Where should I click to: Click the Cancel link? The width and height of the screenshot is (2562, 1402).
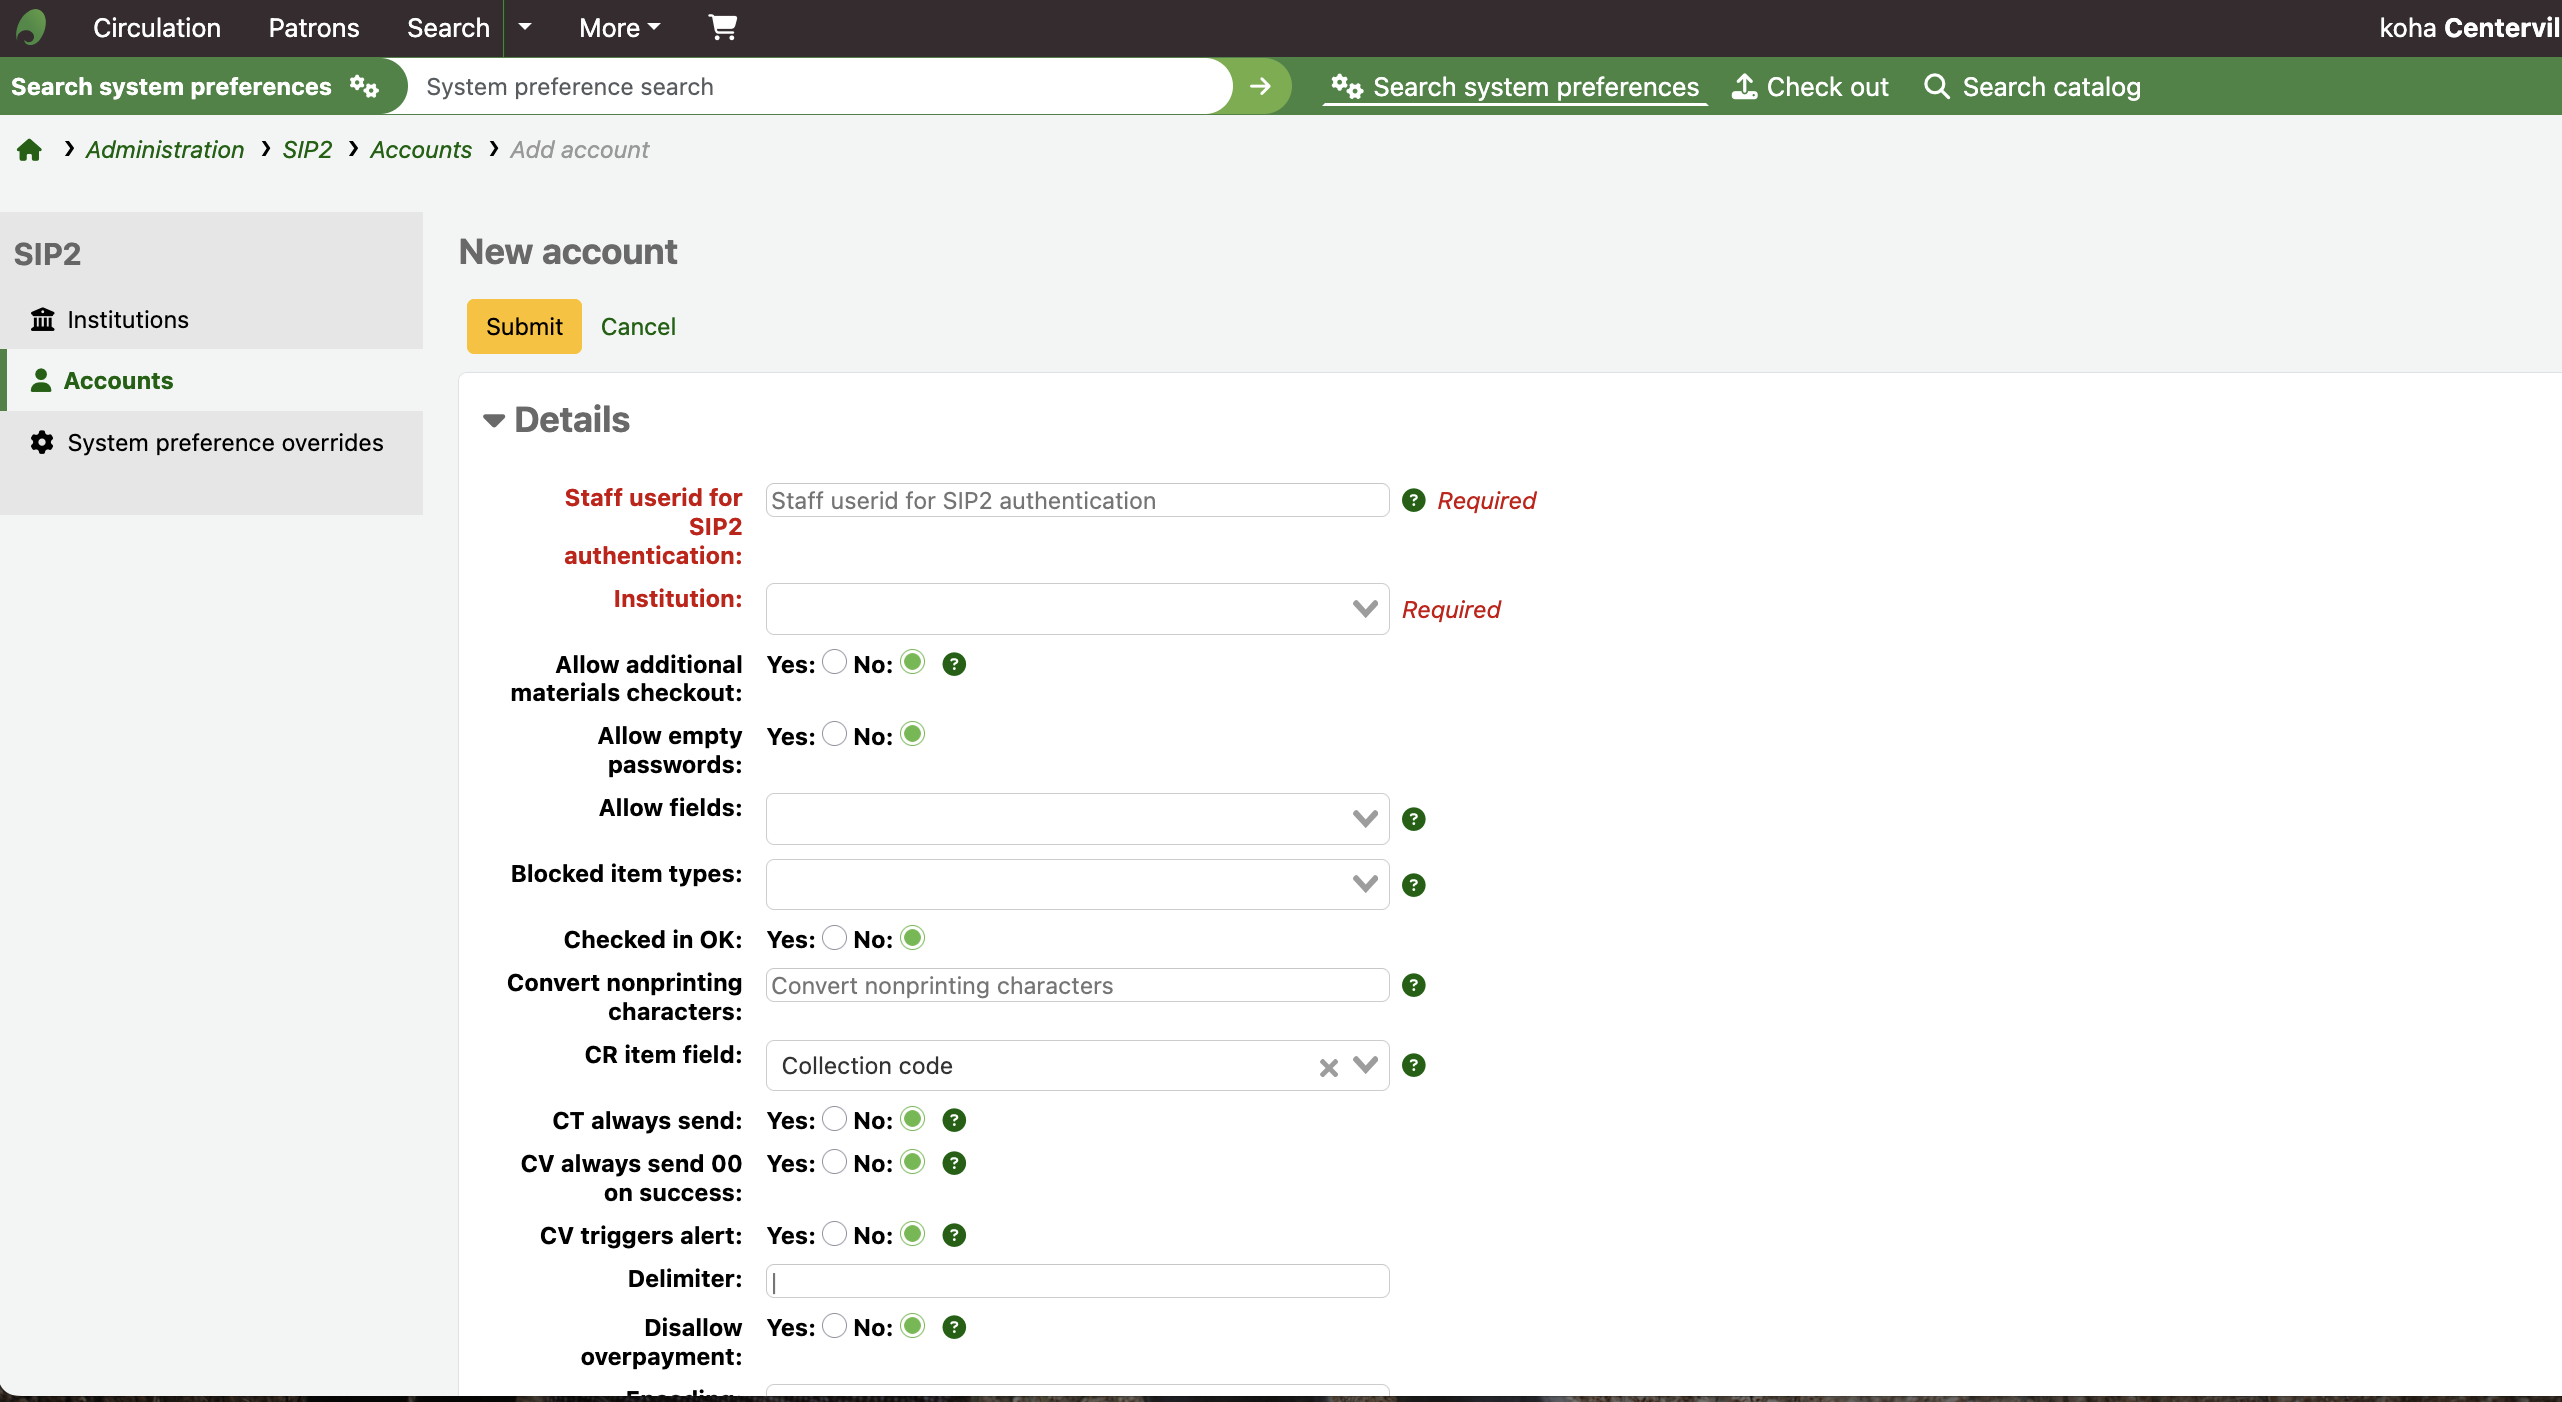[638, 326]
